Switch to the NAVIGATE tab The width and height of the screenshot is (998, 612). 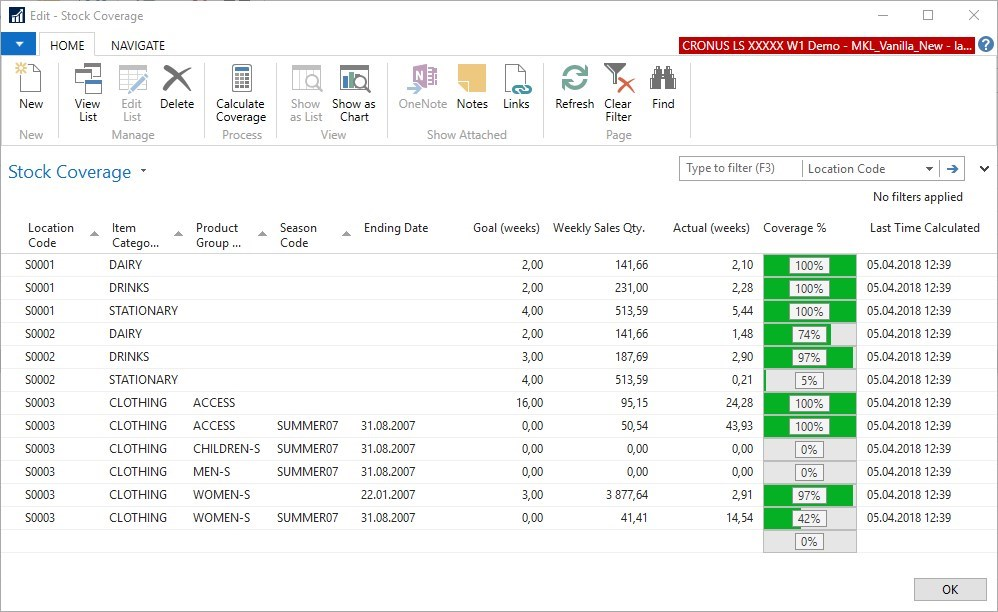tap(138, 45)
